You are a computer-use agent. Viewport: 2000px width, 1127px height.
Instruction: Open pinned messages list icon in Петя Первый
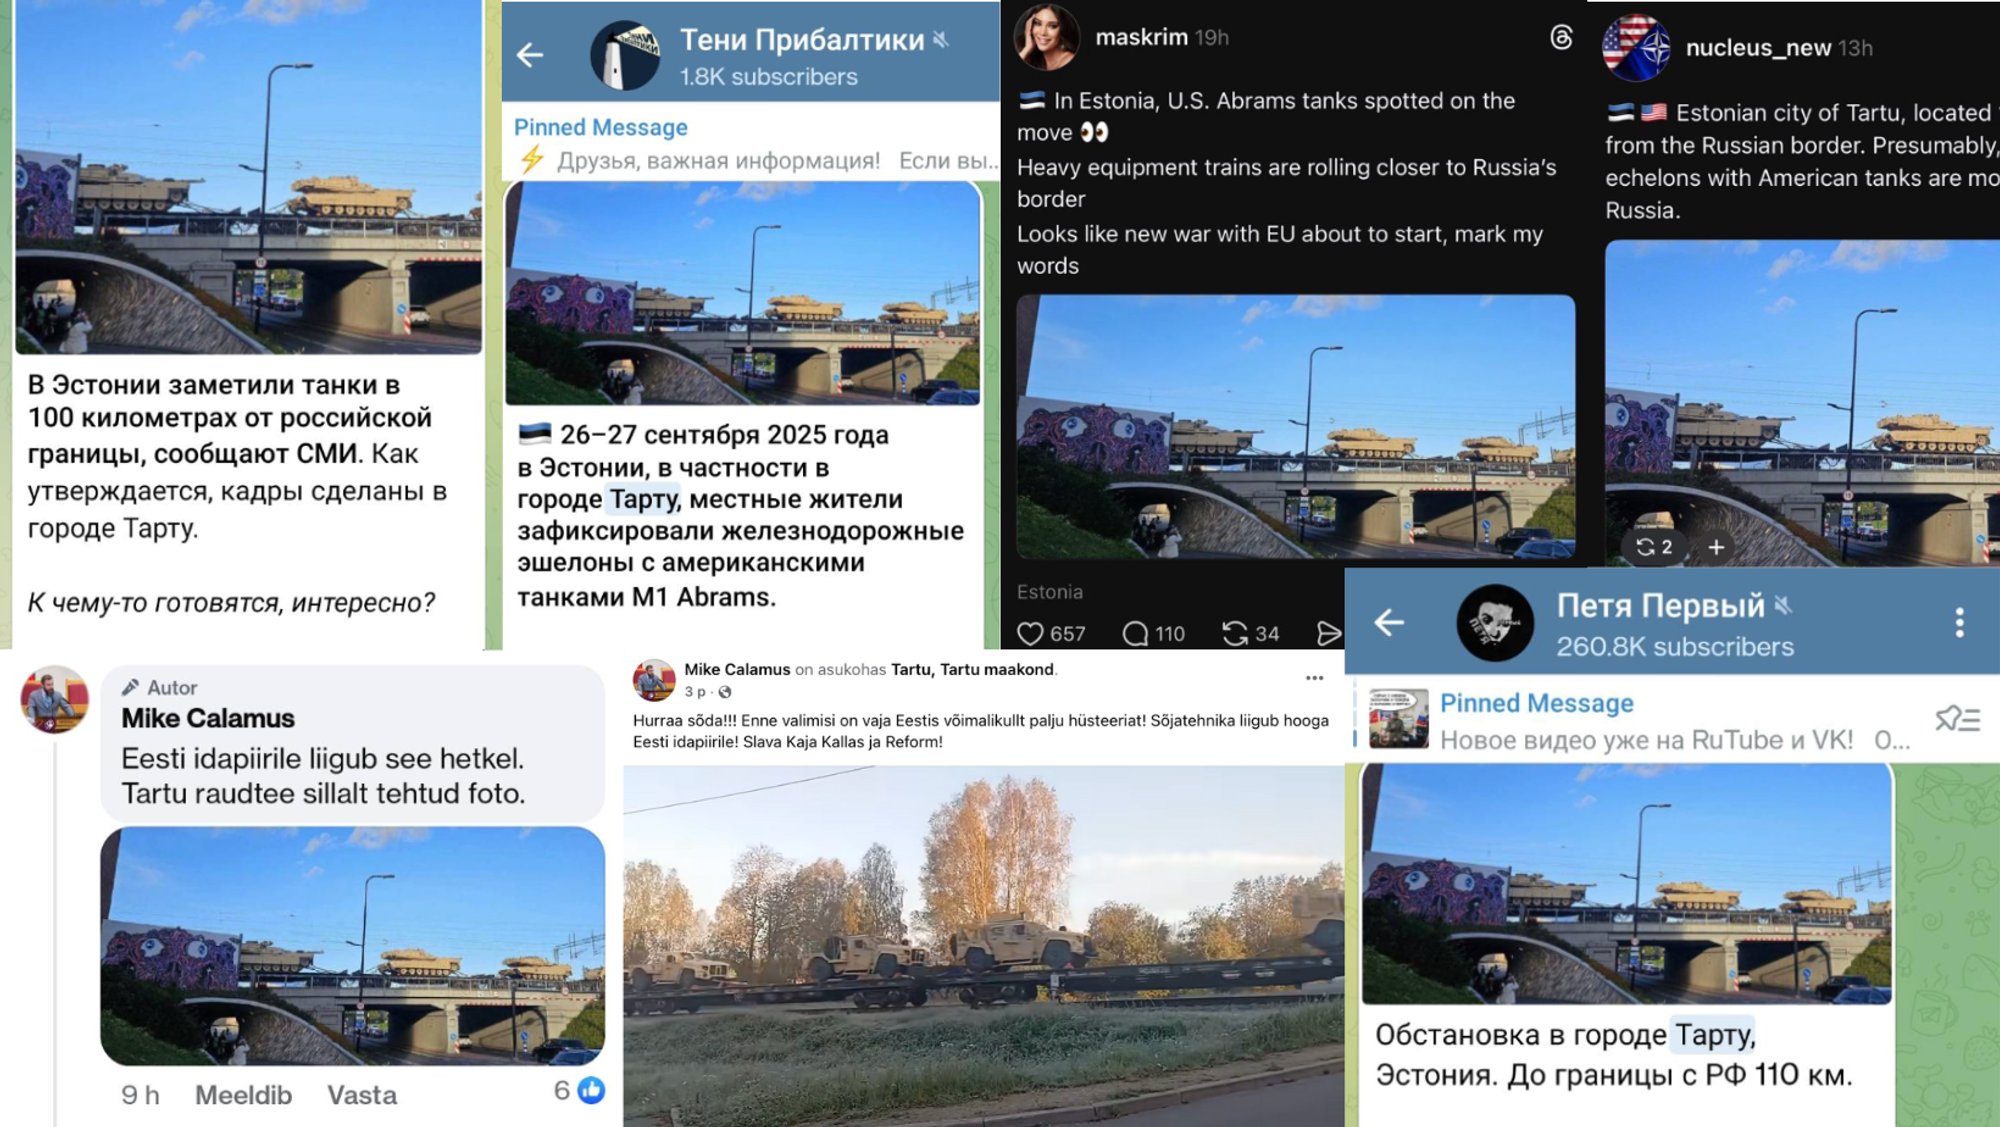[x=1958, y=719]
